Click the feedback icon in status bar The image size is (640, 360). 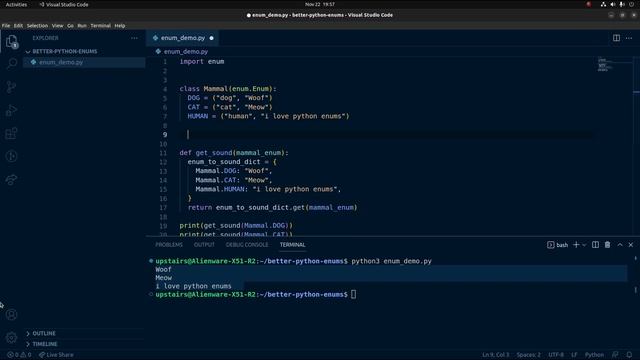pos(615,355)
